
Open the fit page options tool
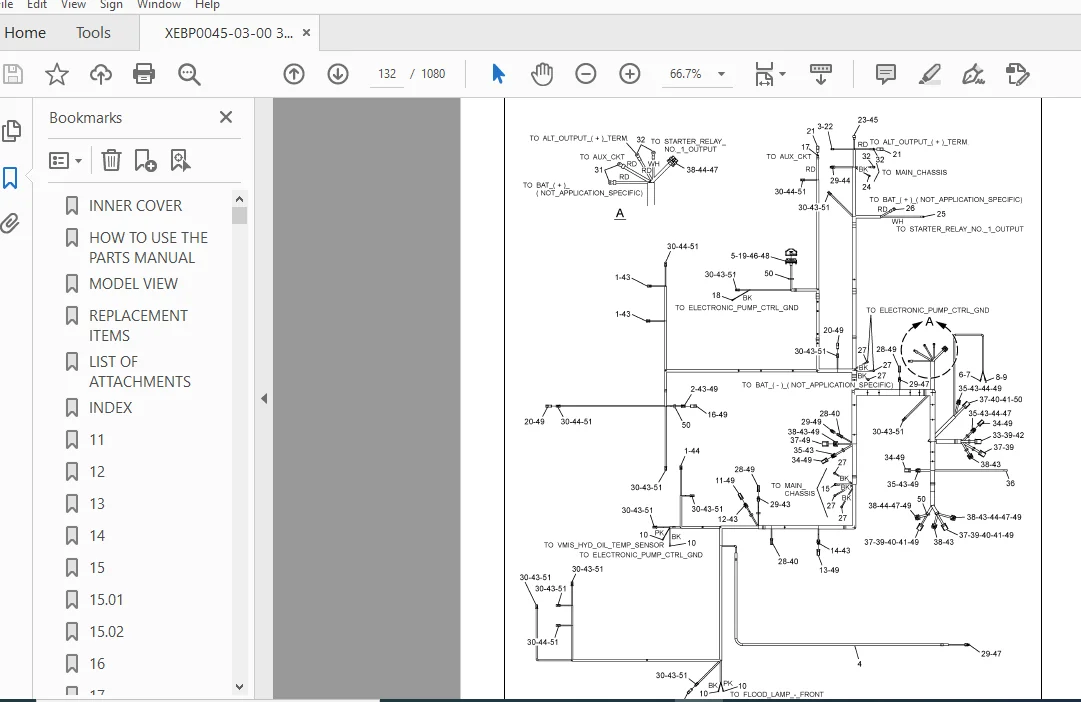764,74
